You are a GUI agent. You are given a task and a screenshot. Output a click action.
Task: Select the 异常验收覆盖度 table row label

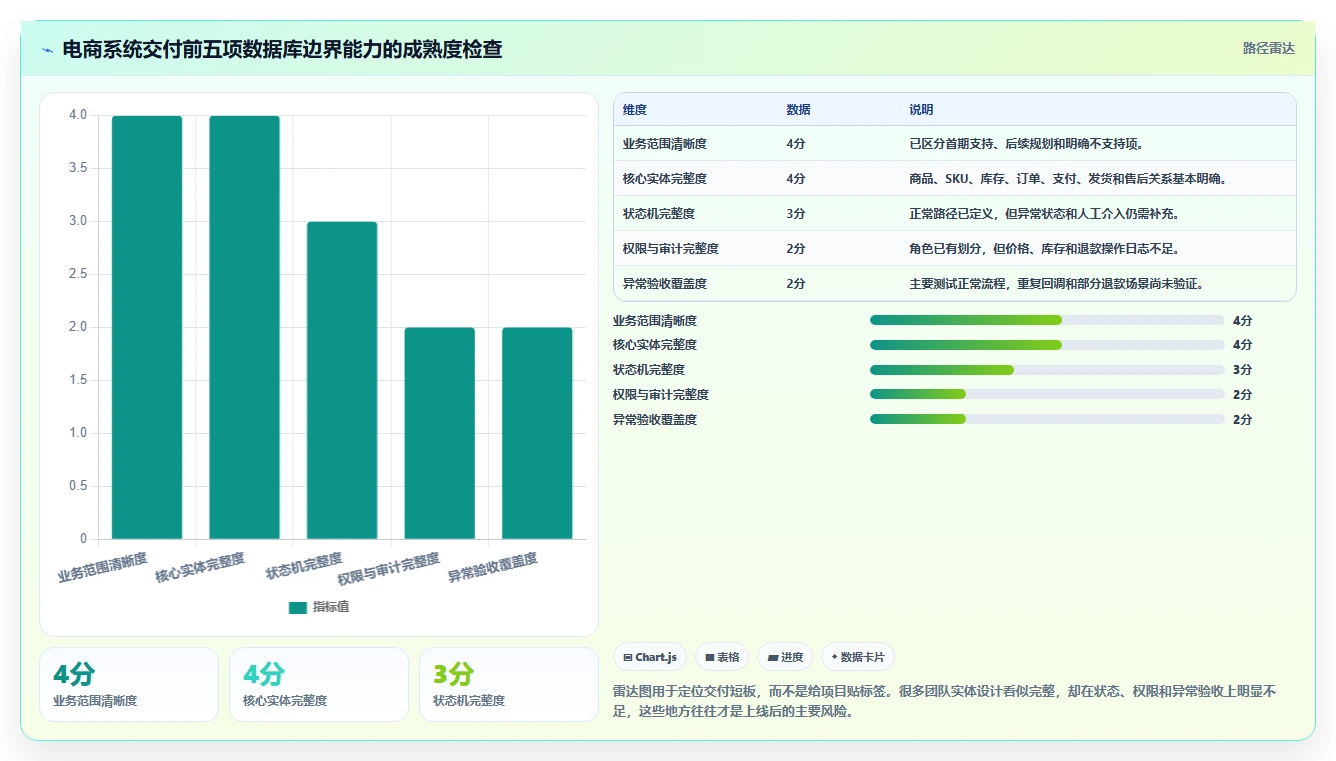[665, 284]
